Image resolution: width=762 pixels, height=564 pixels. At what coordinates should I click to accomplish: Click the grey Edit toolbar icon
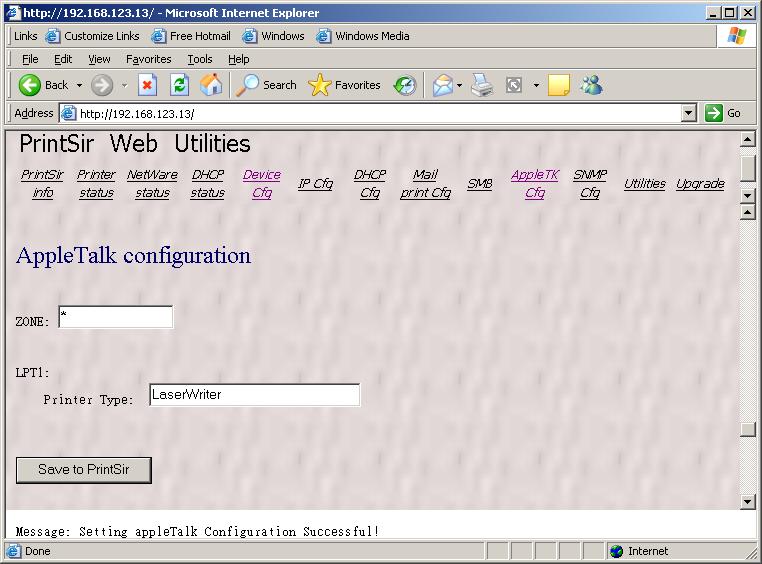pyautogui.click(x=514, y=85)
